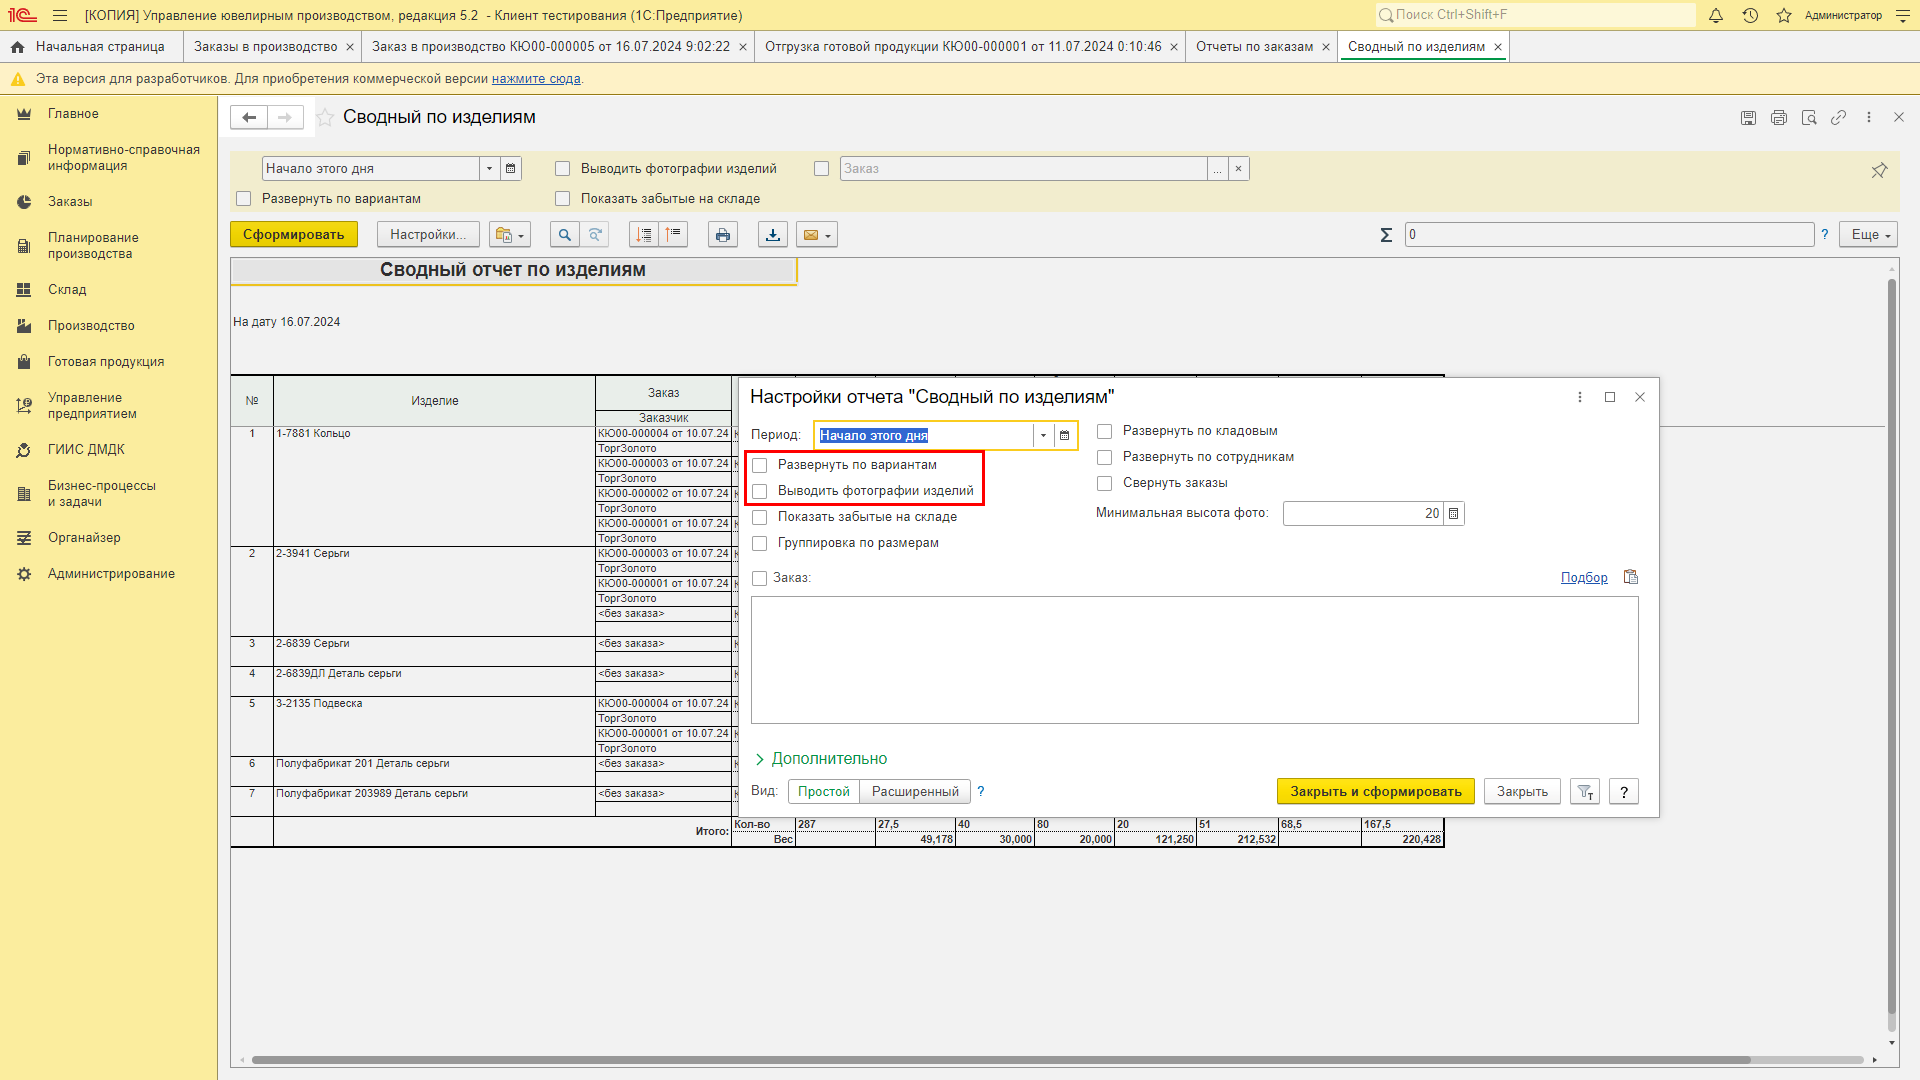Enable the 'Заказ:' checkbox in dialog

760,578
